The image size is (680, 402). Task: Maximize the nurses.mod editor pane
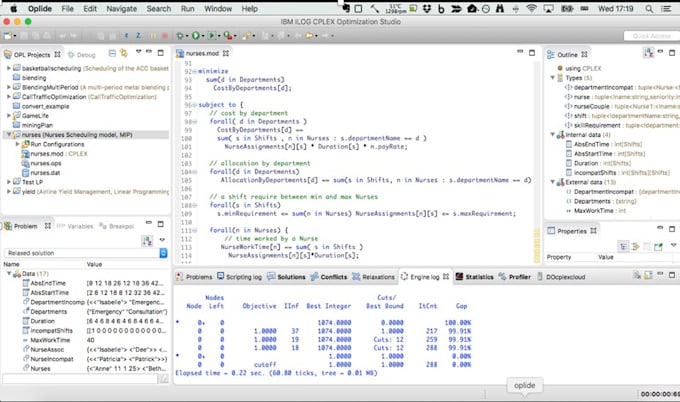point(532,52)
